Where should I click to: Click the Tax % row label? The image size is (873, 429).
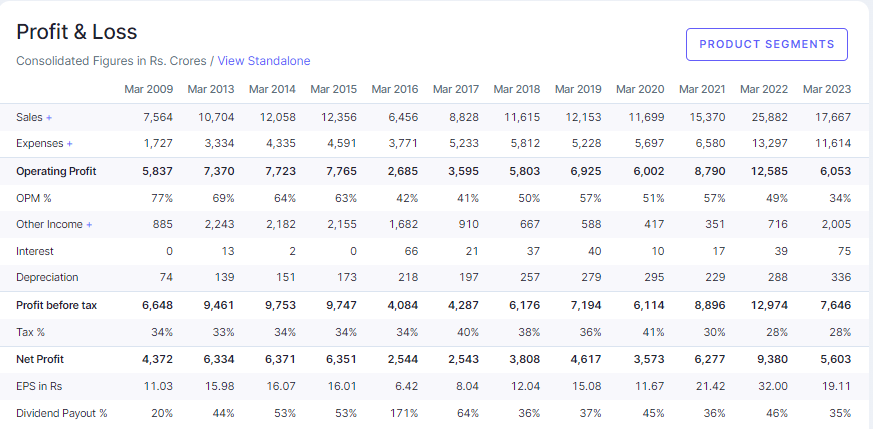click(x=30, y=332)
